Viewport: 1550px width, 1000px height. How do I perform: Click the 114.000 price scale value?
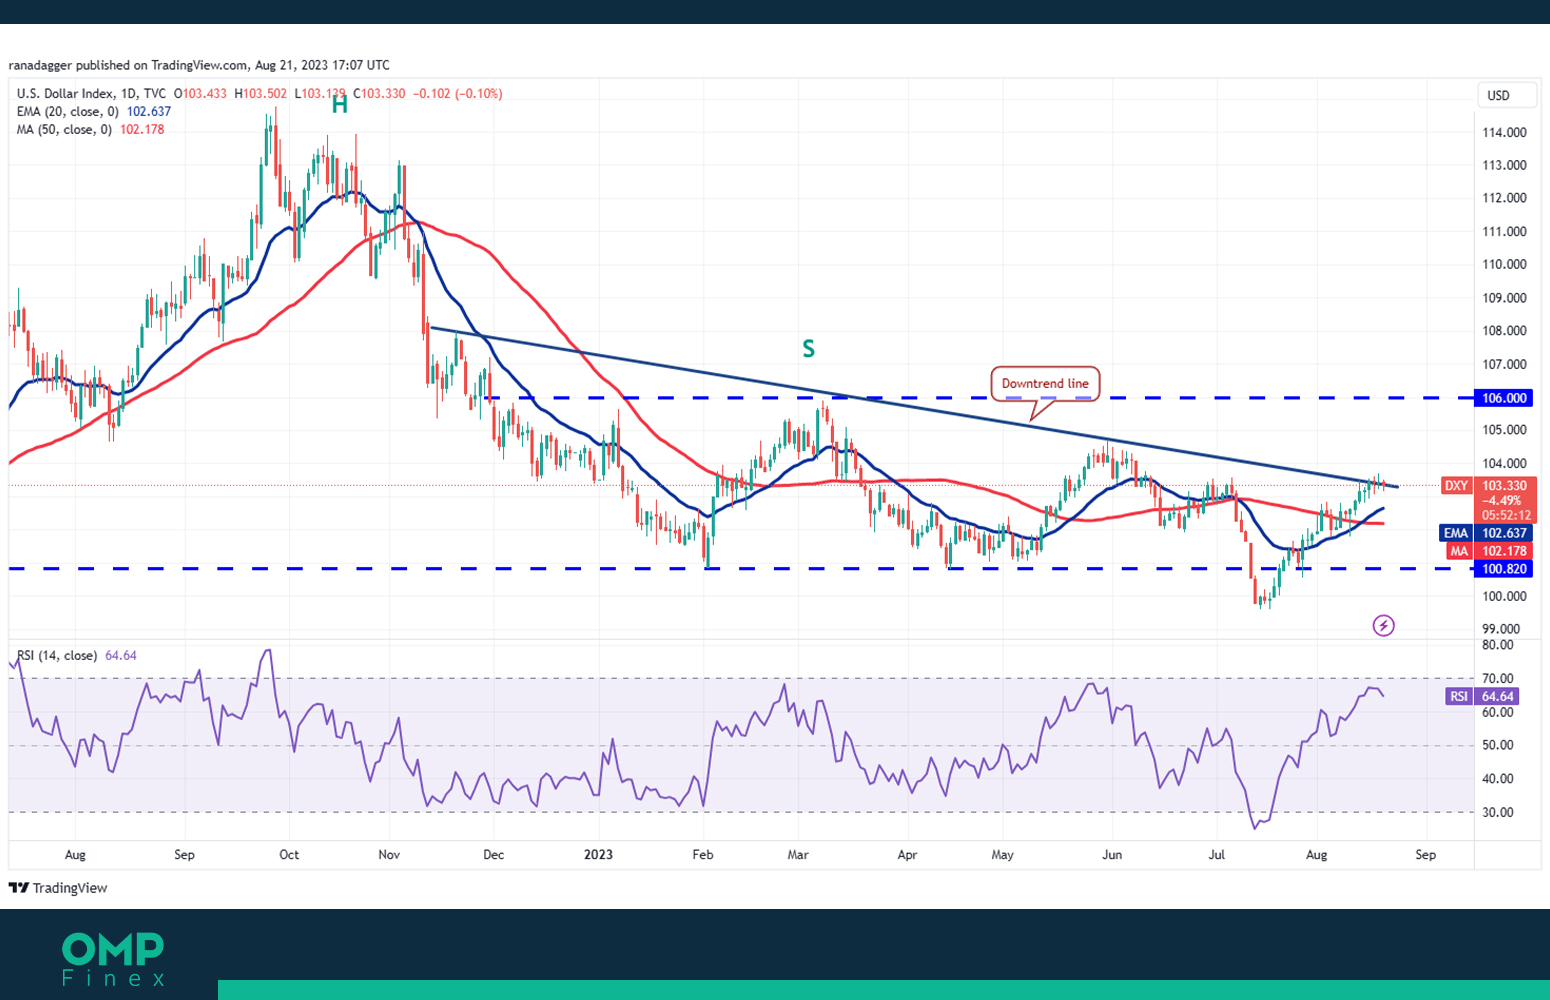(x=1504, y=133)
